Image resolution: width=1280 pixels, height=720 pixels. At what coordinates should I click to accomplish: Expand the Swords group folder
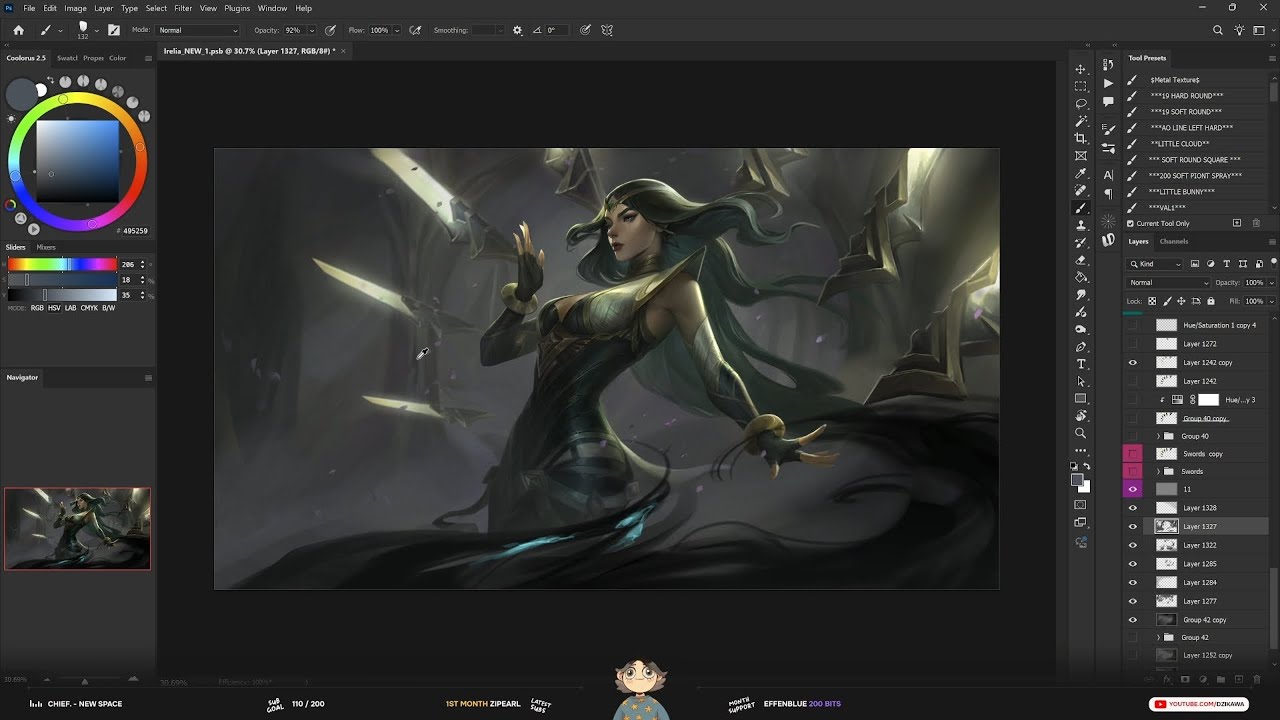(x=1158, y=471)
